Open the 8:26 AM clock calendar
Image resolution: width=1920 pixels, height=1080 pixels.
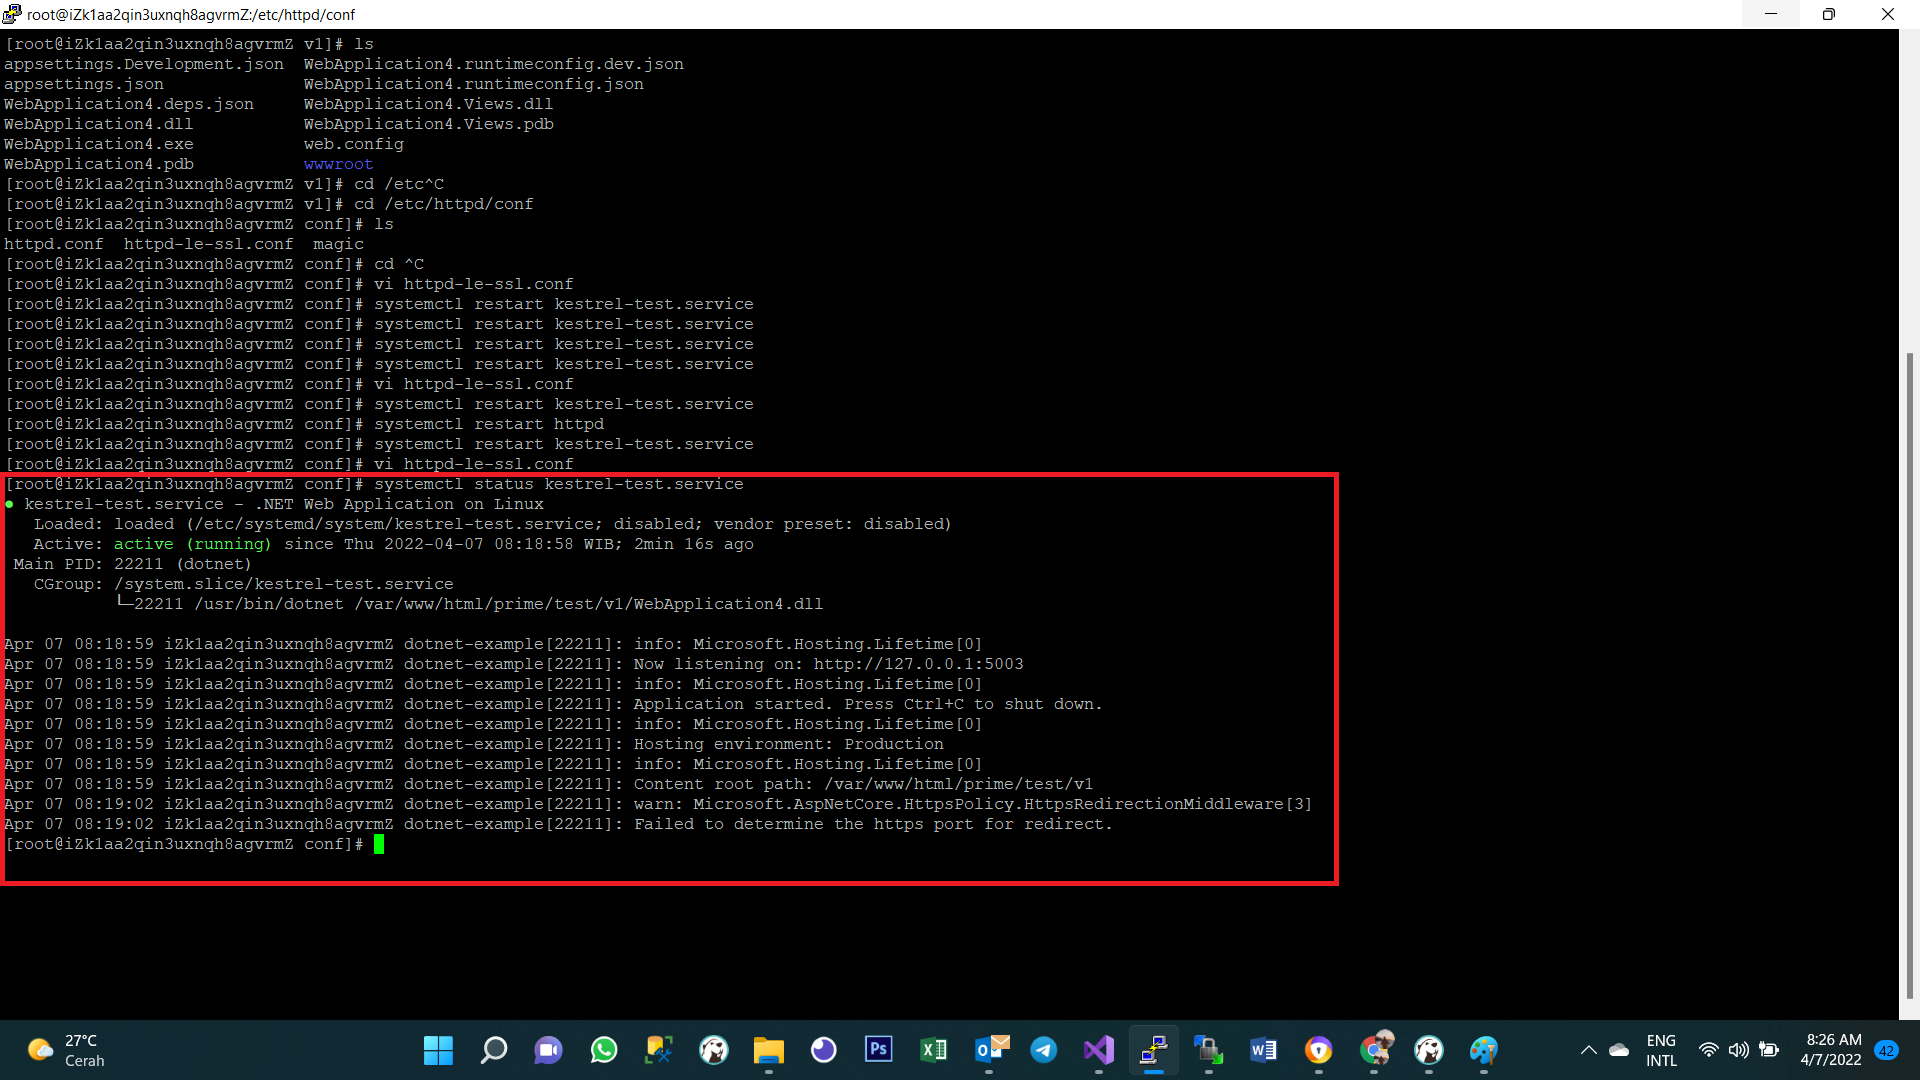tap(1832, 1050)
